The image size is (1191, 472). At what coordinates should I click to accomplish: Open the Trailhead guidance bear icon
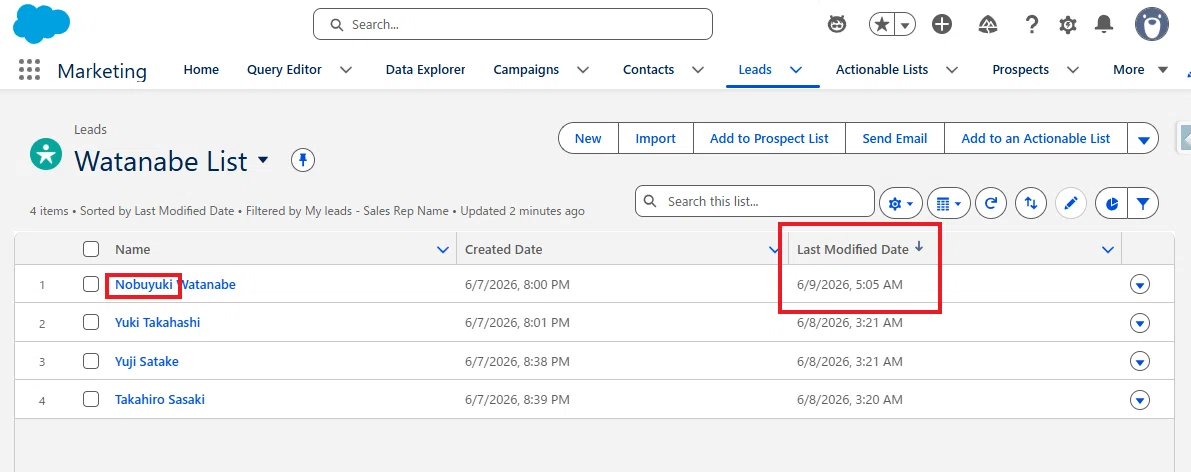[837, 24]
